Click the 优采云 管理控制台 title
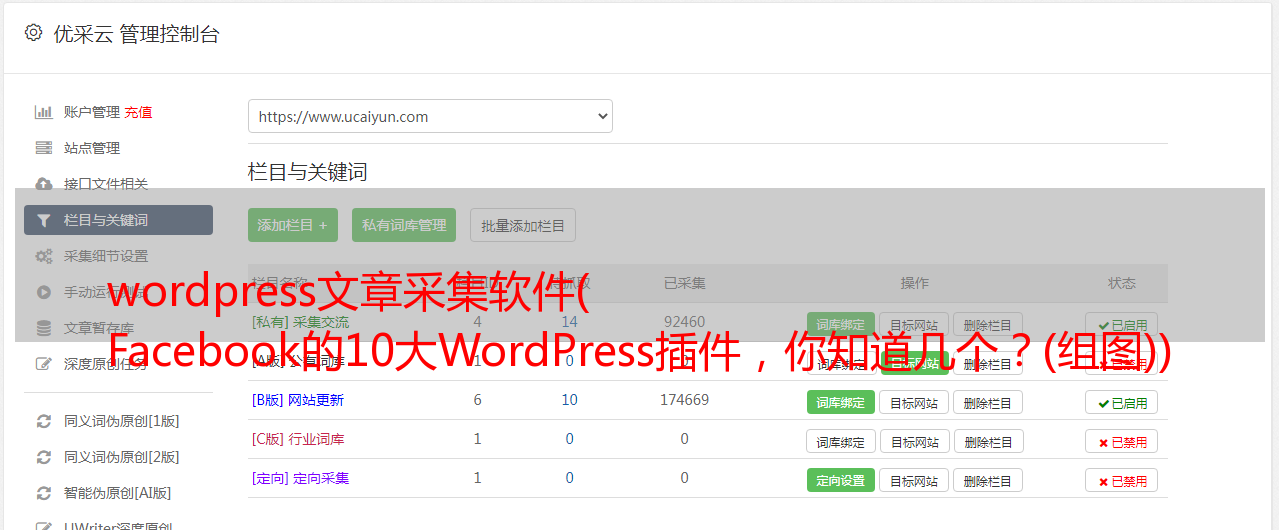 [136, 34]
